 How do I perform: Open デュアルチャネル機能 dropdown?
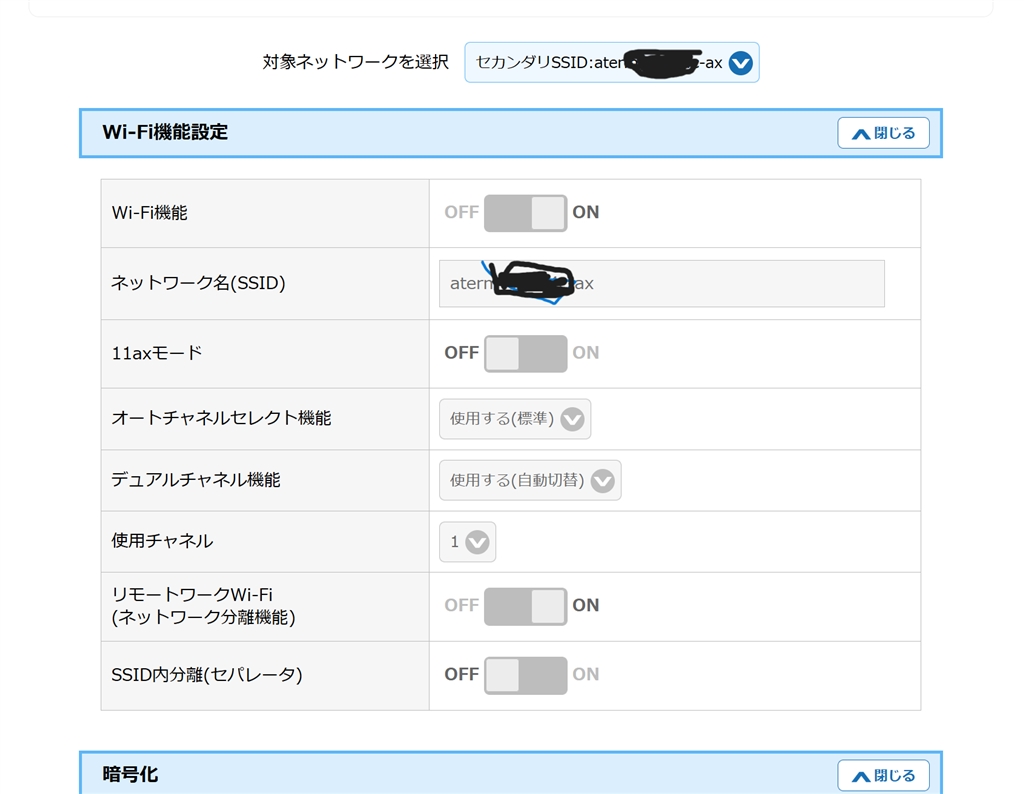[x=529, y=481]
